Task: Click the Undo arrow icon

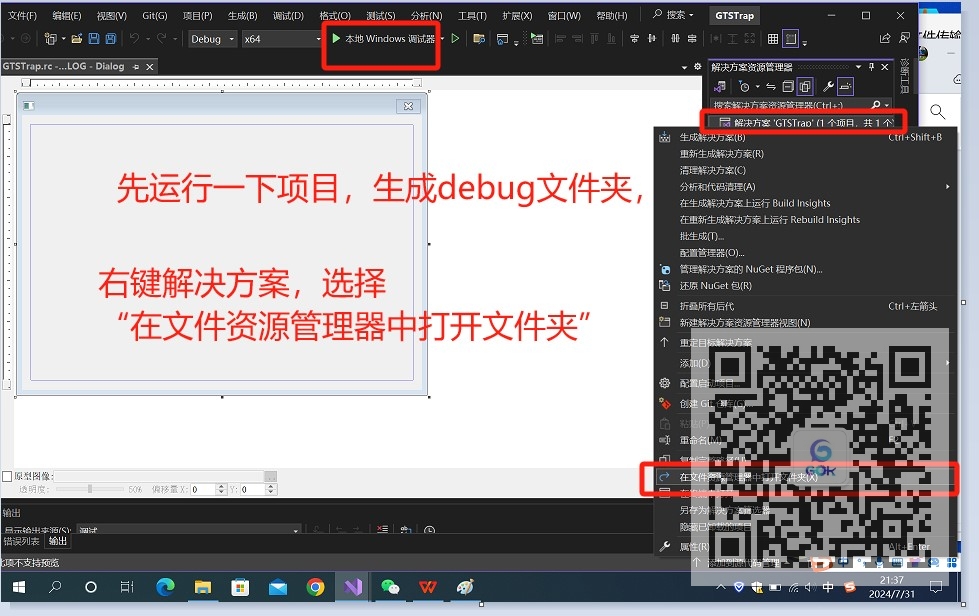Action: pos(134,39)
